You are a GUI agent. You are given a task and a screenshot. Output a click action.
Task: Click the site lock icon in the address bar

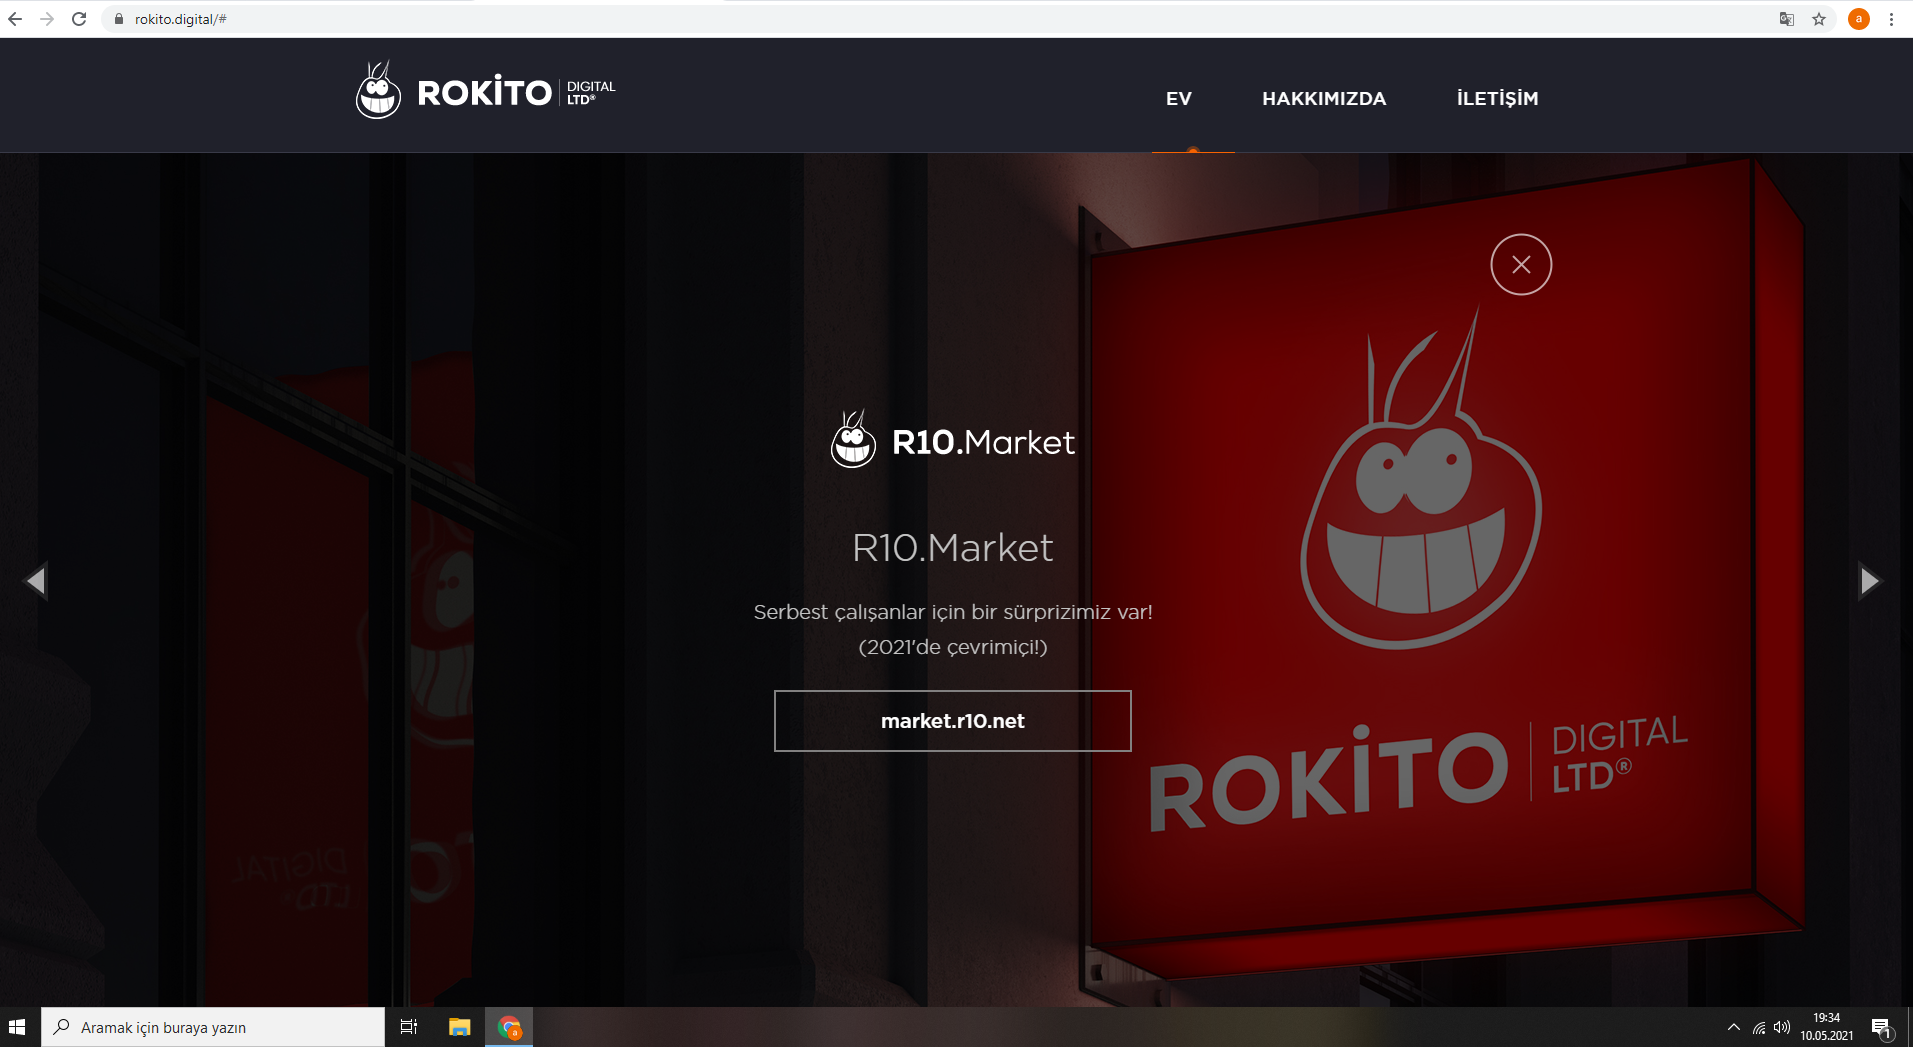[x=119, y=19]
